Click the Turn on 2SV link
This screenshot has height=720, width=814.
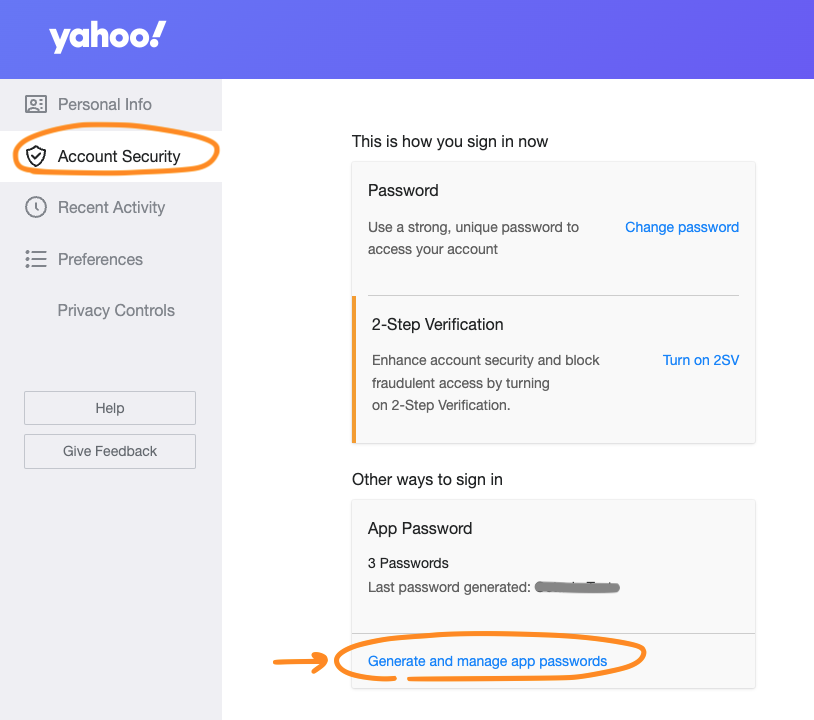click(701, 360)
